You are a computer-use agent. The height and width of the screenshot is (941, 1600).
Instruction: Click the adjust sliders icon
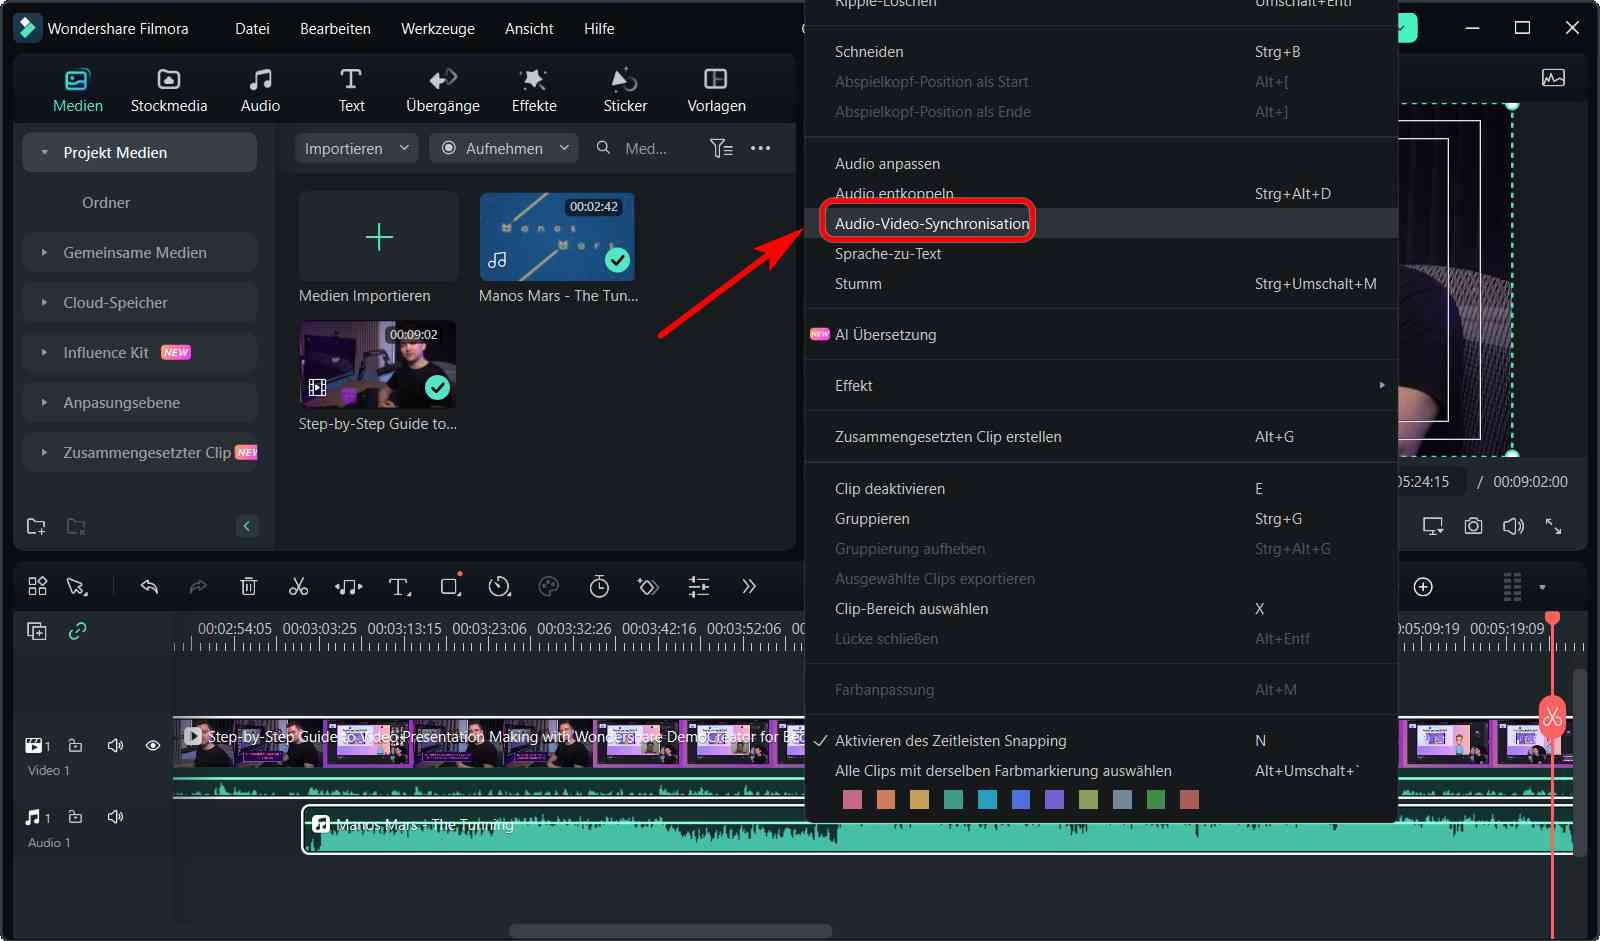[x=699, y=587]
